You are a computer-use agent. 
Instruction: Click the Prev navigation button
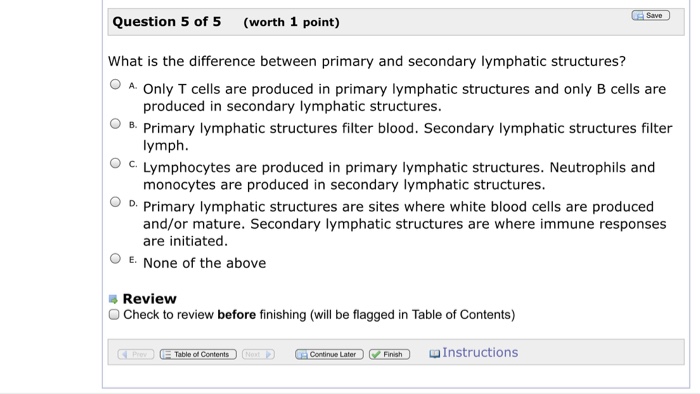pyautogui.click(x=136, y=354)
